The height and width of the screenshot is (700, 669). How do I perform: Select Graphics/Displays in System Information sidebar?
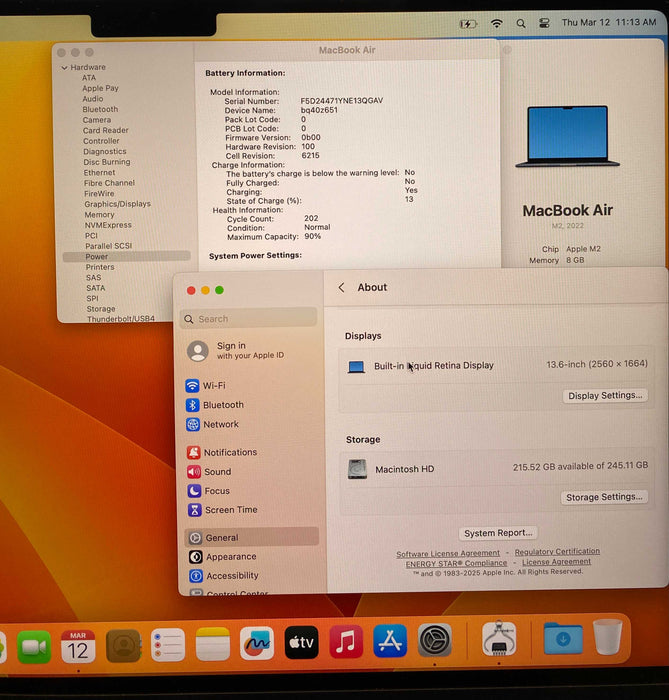[x=118, y=204]
